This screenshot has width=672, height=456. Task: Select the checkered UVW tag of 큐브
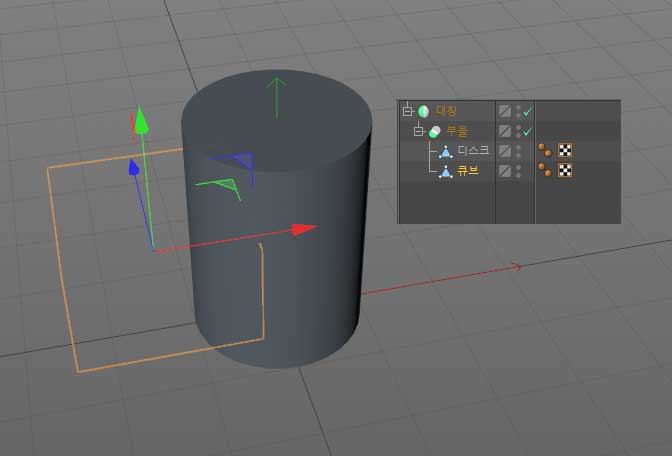pyautogui.click(x=564, y=171)
